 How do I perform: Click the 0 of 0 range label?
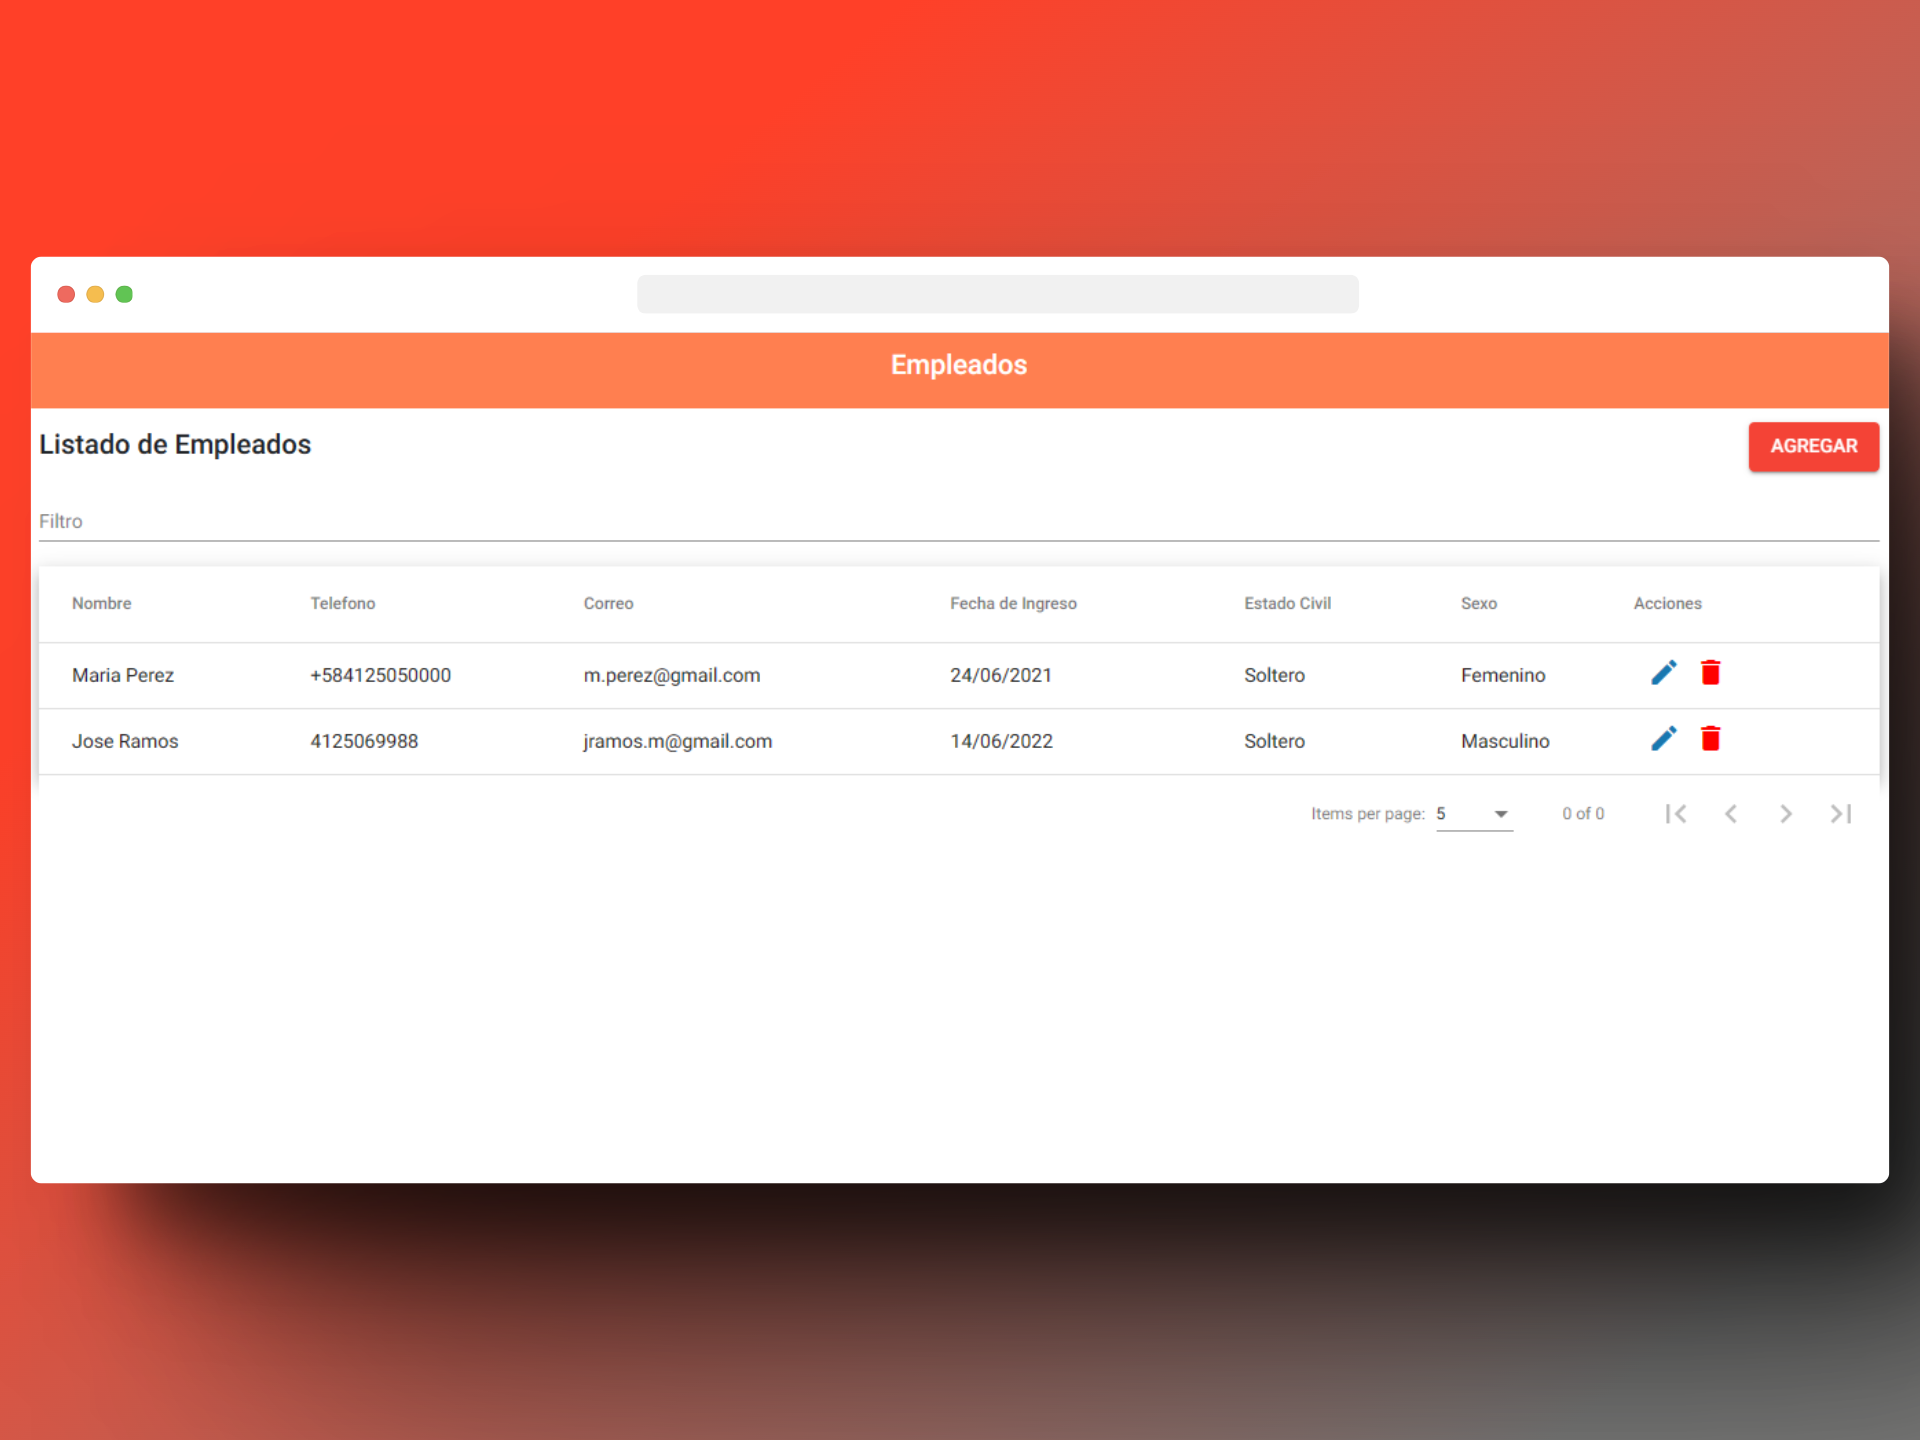click(x=1583, y=814)
